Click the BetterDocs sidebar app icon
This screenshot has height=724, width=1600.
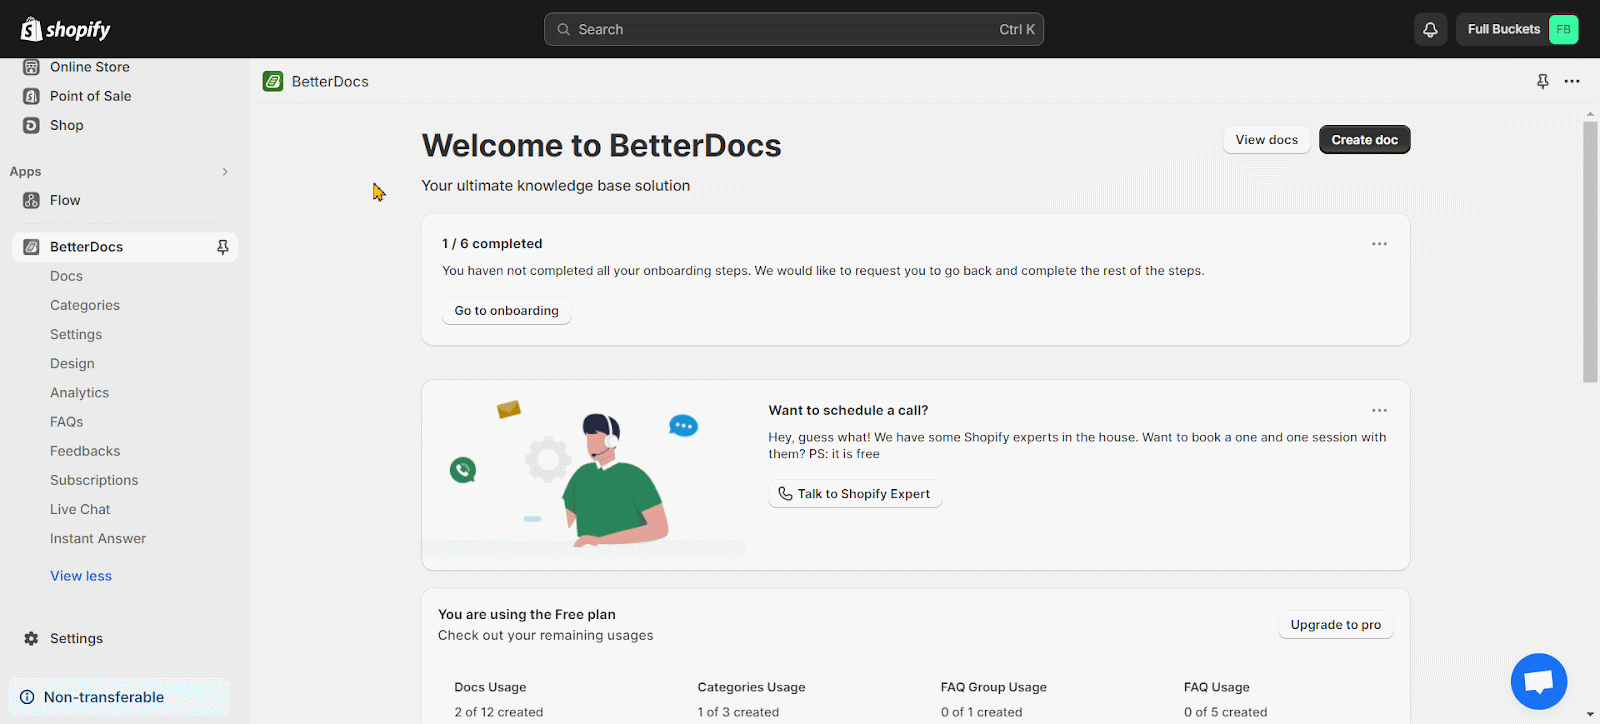(31, 247)
